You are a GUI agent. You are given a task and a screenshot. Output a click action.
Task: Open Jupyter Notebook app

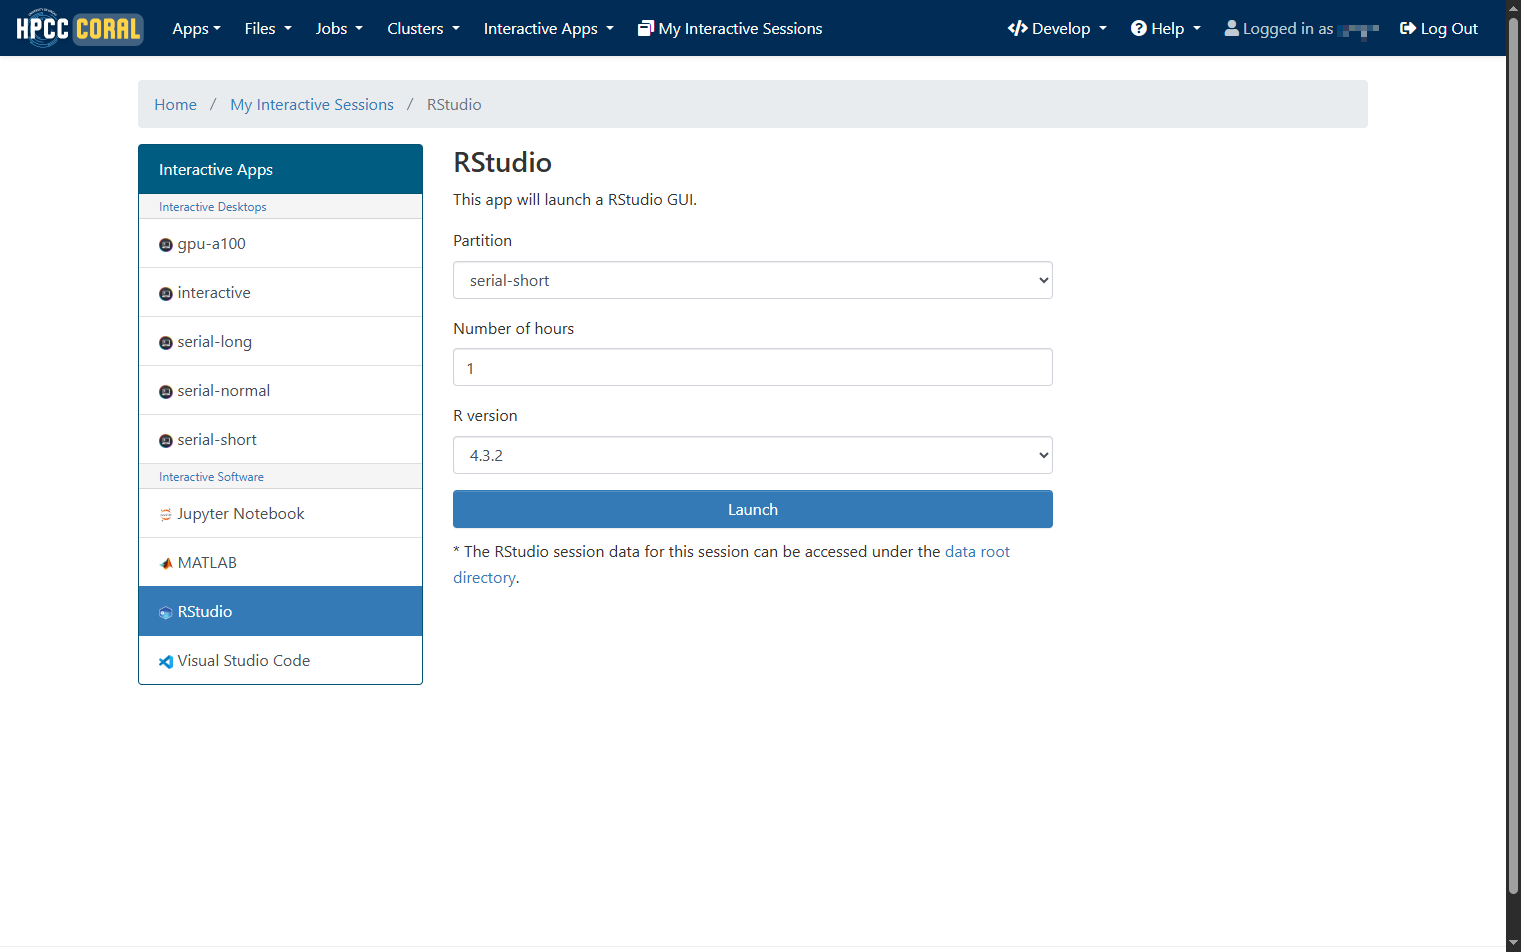point(280,513)
